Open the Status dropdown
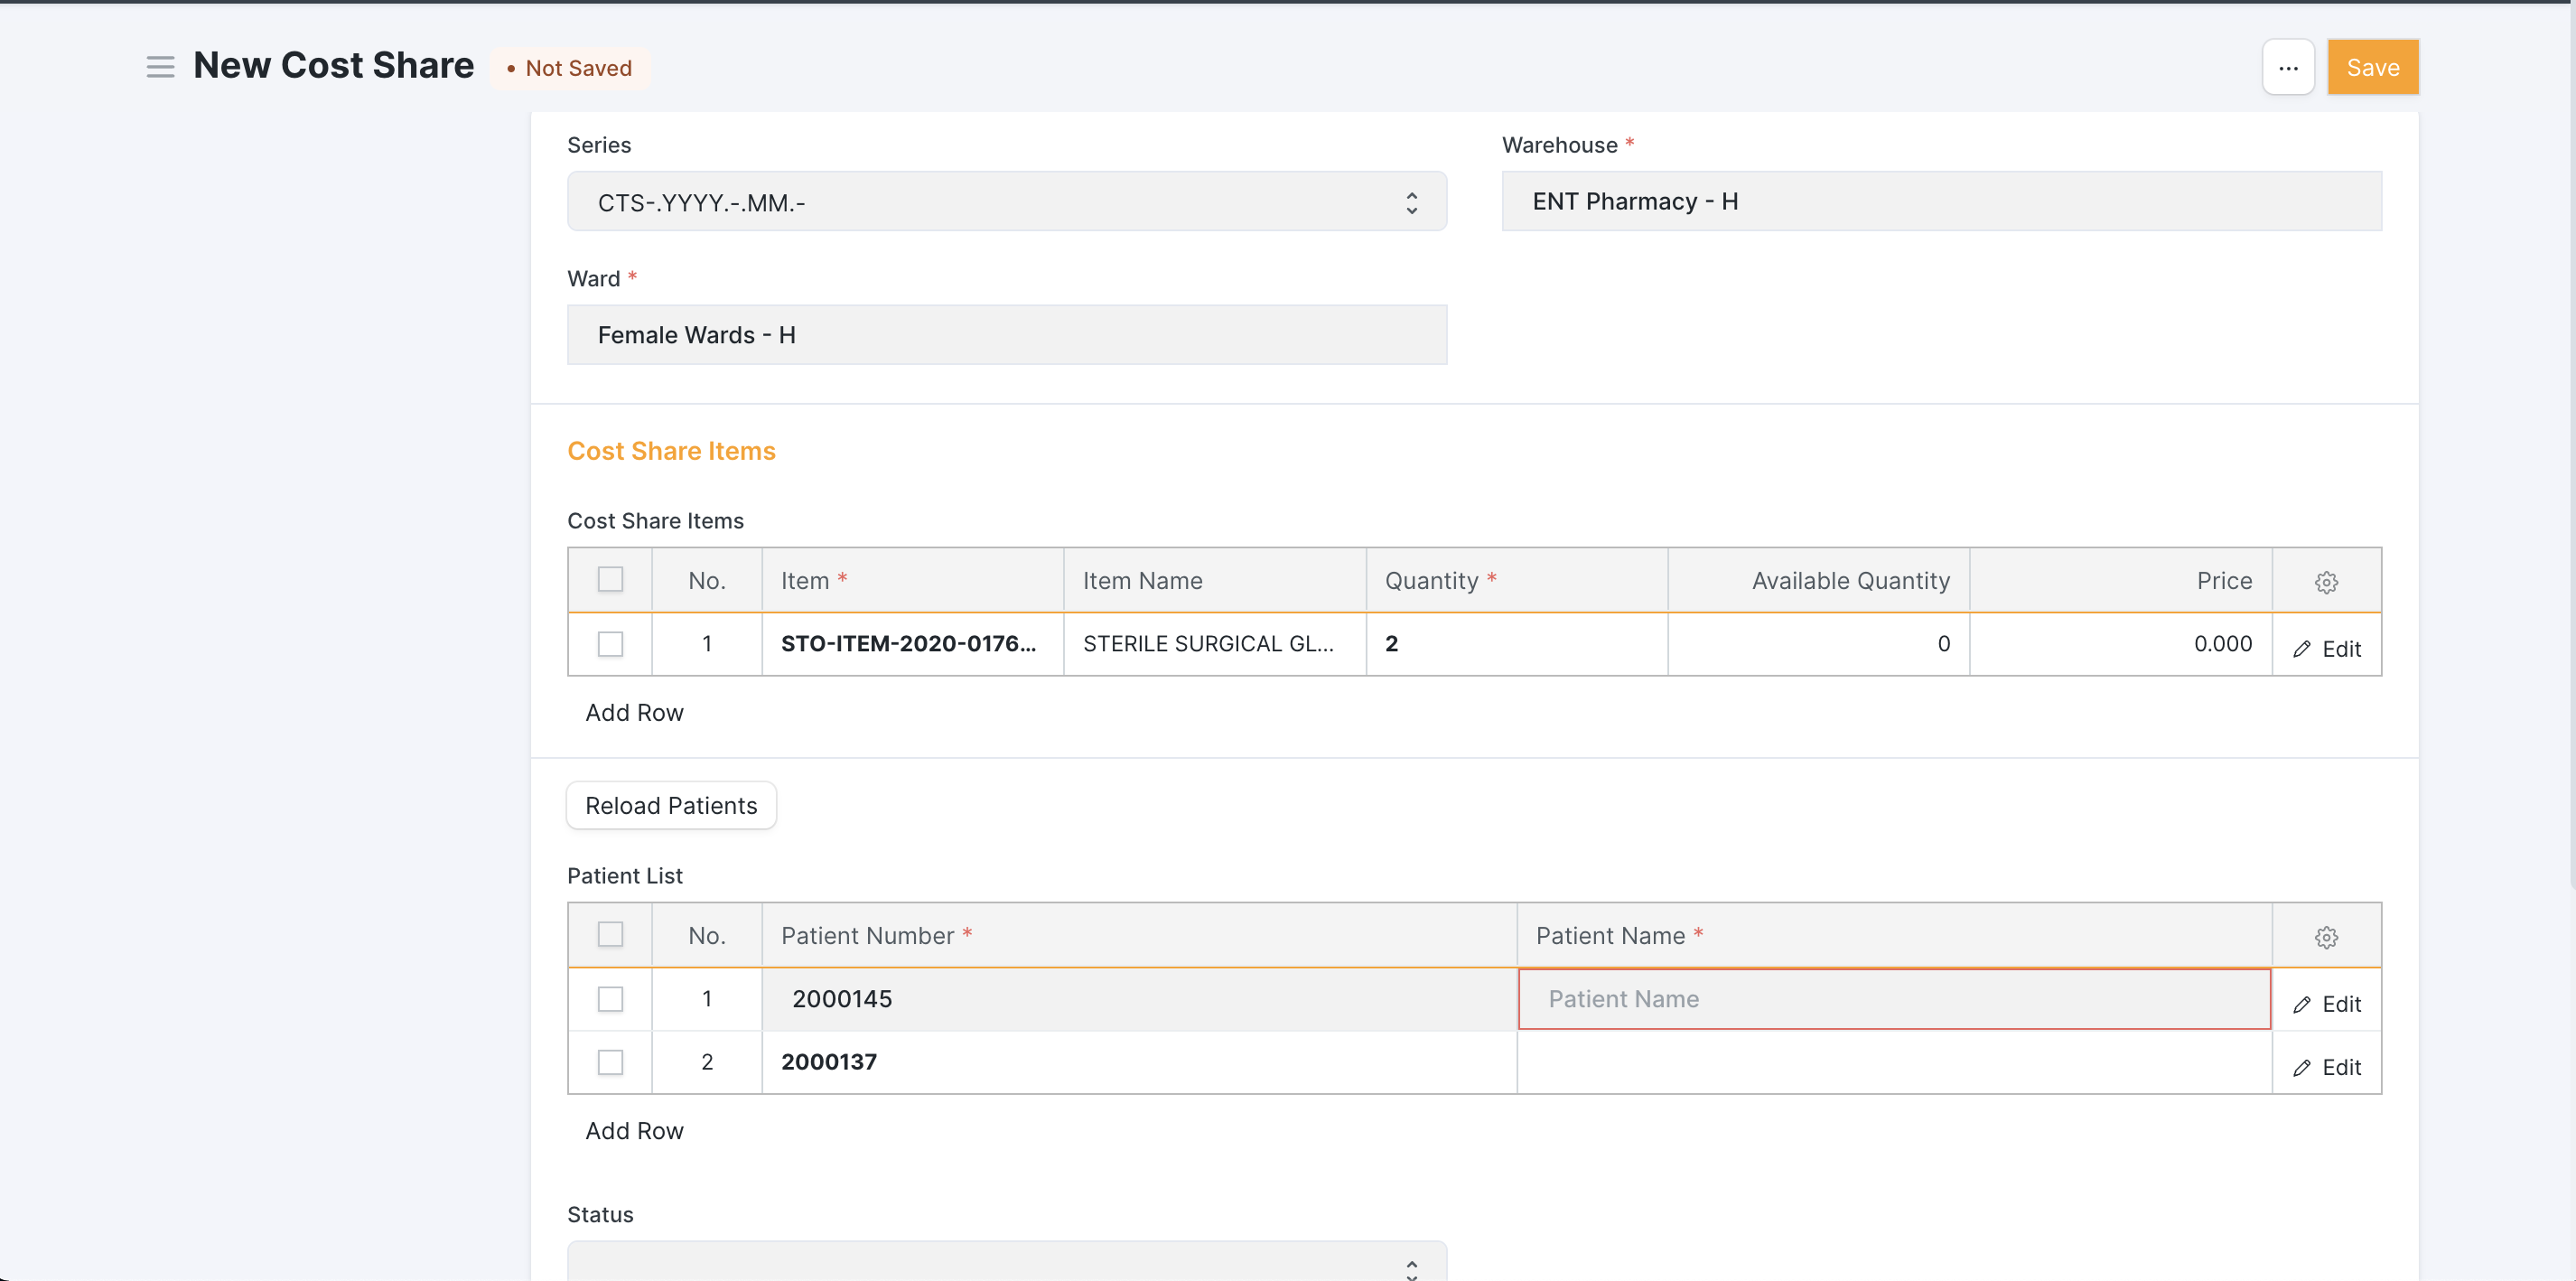The height and width of the screenshot is (1281, 2576). 1006,1262
